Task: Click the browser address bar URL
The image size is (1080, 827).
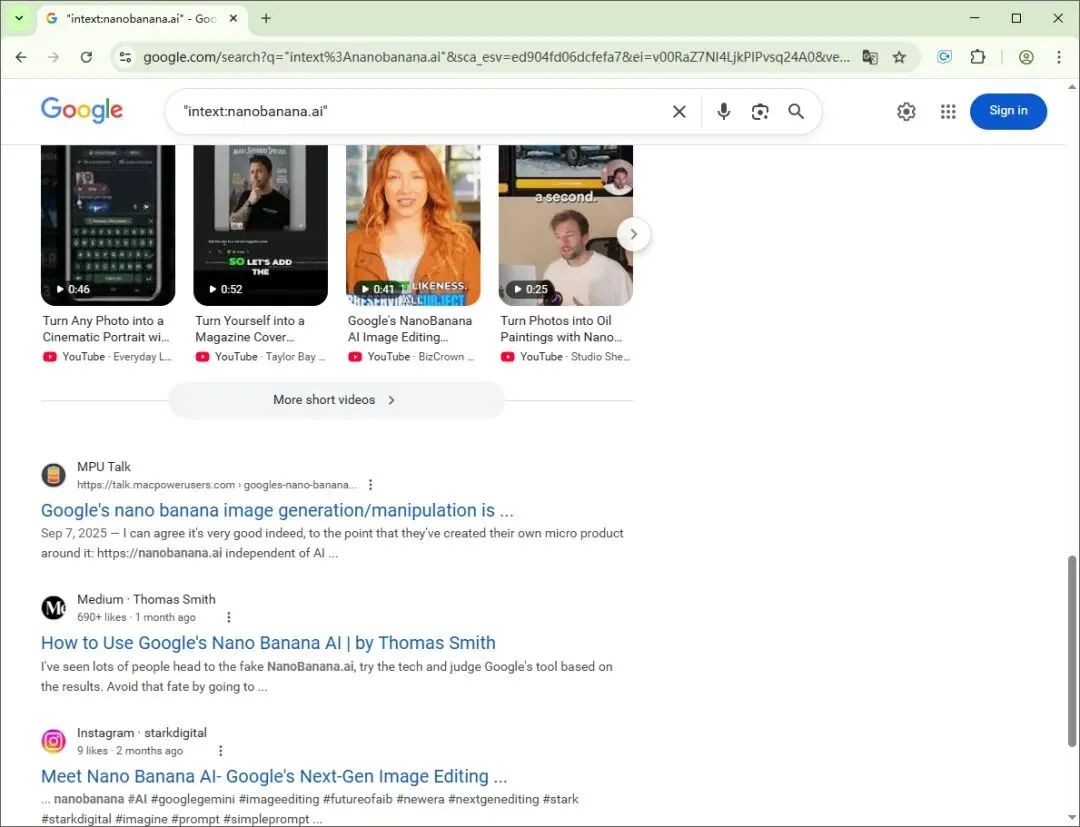Action: (x=496, y=57)
